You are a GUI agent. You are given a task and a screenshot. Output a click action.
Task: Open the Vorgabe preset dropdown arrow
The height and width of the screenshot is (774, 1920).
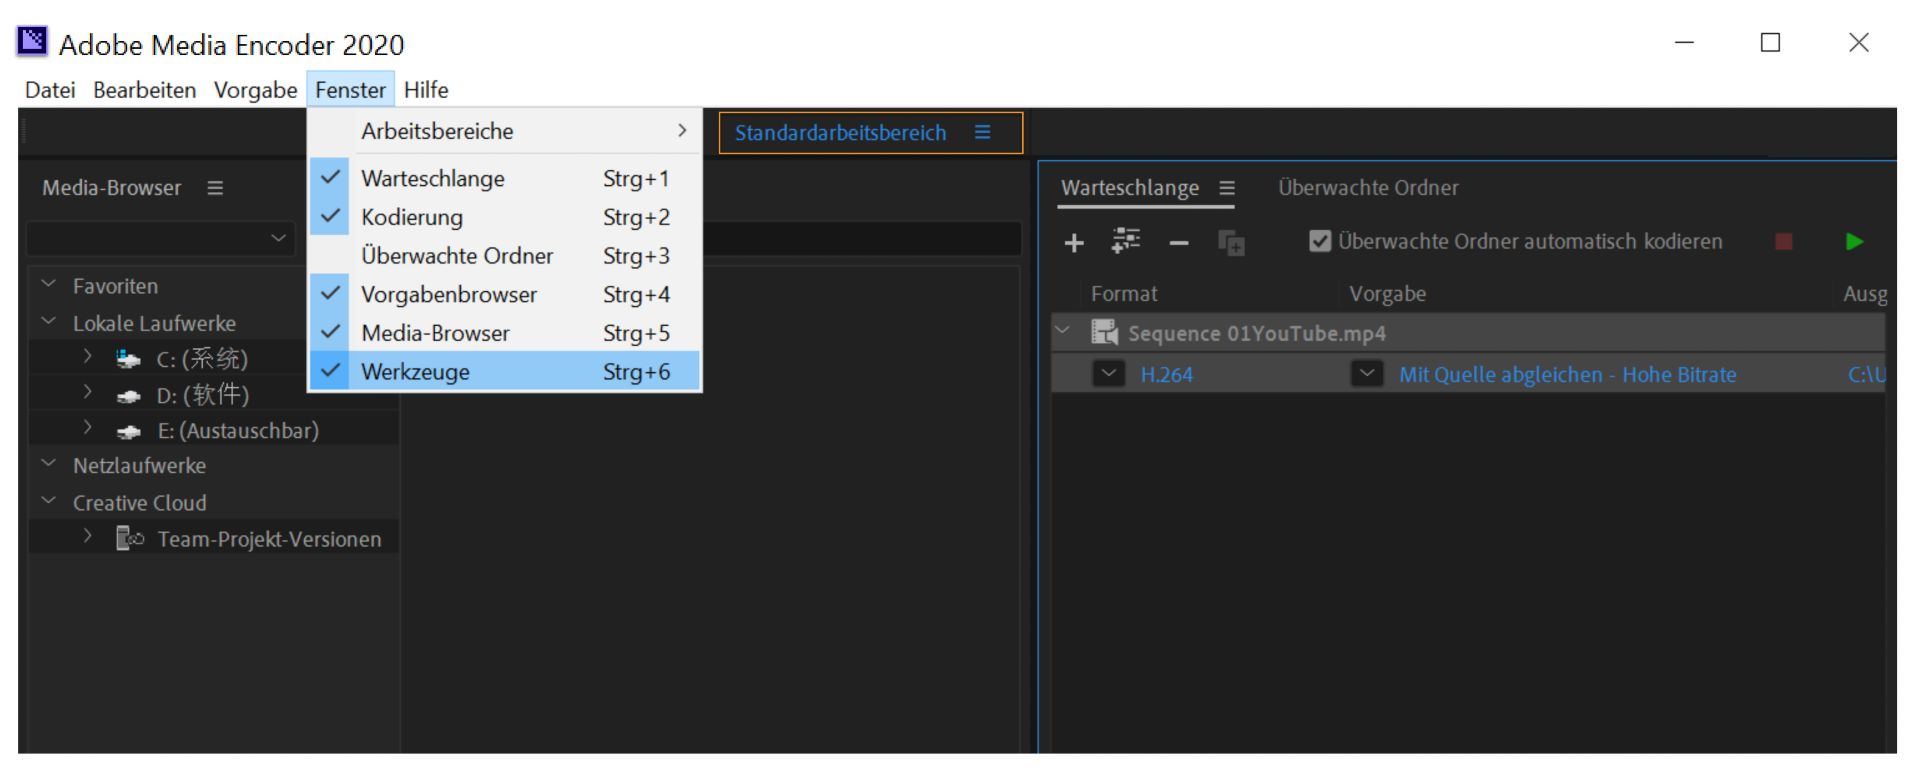(1366, 374)
